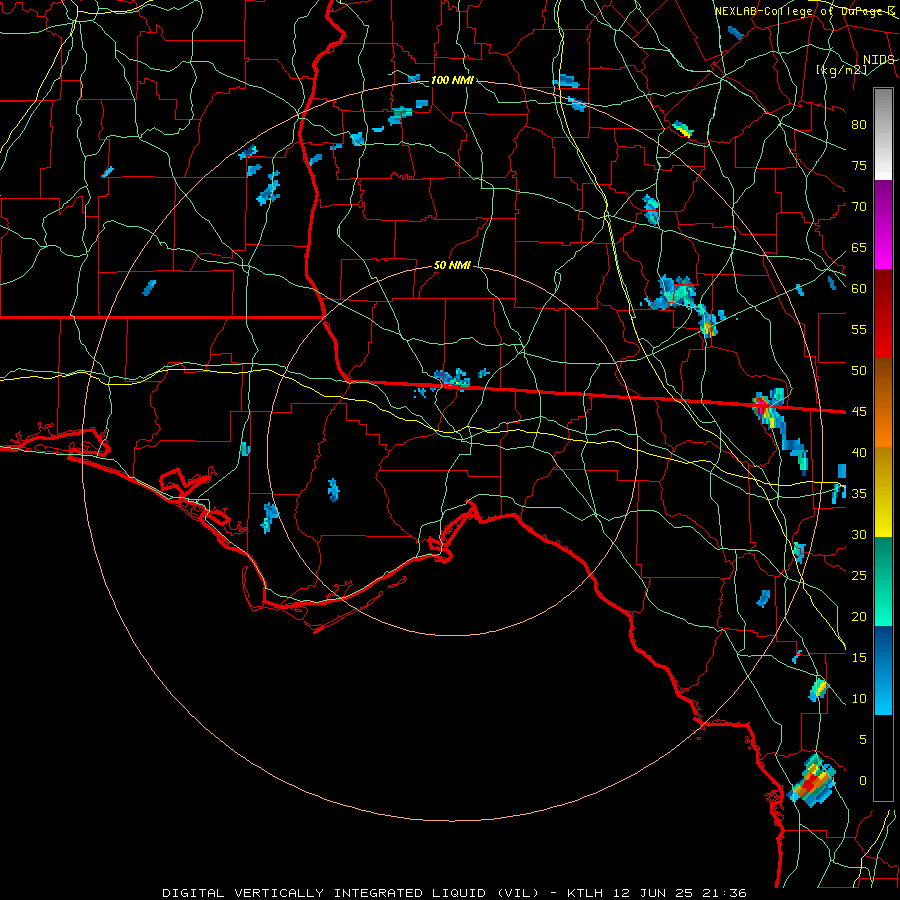The width and height of the screenshot is (900, 900).
Task: Click the 10 value on the color scale
Action: [859, 699]
